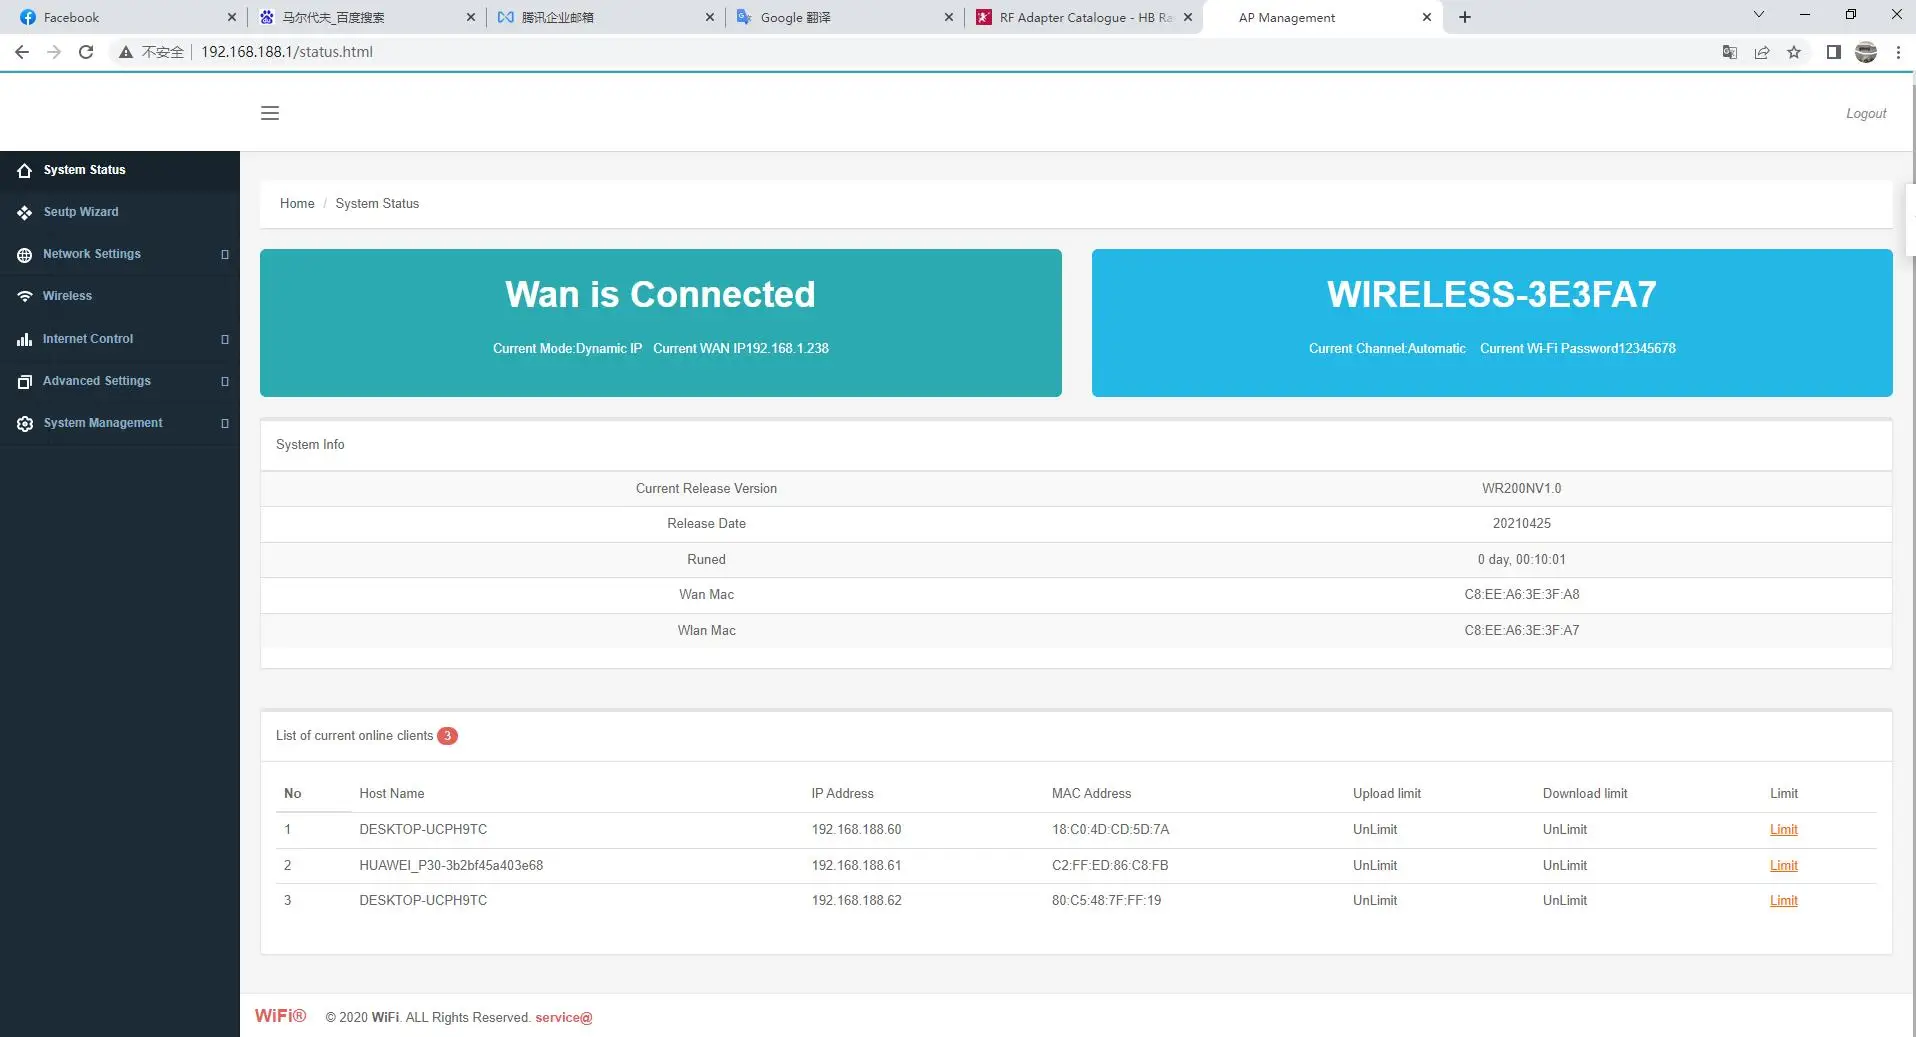
Task: Click the Release Date value 20210425
Action: [1521, 524]
